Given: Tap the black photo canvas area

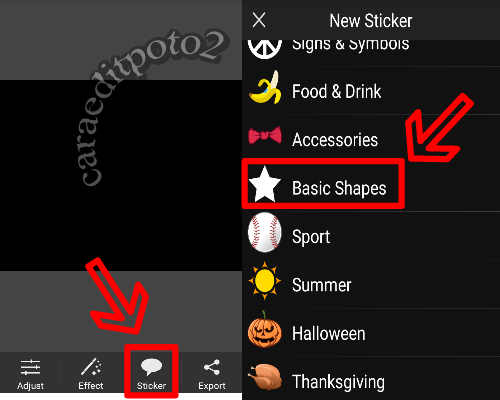Looking at the screenshot, I should [x=121, y=175].
